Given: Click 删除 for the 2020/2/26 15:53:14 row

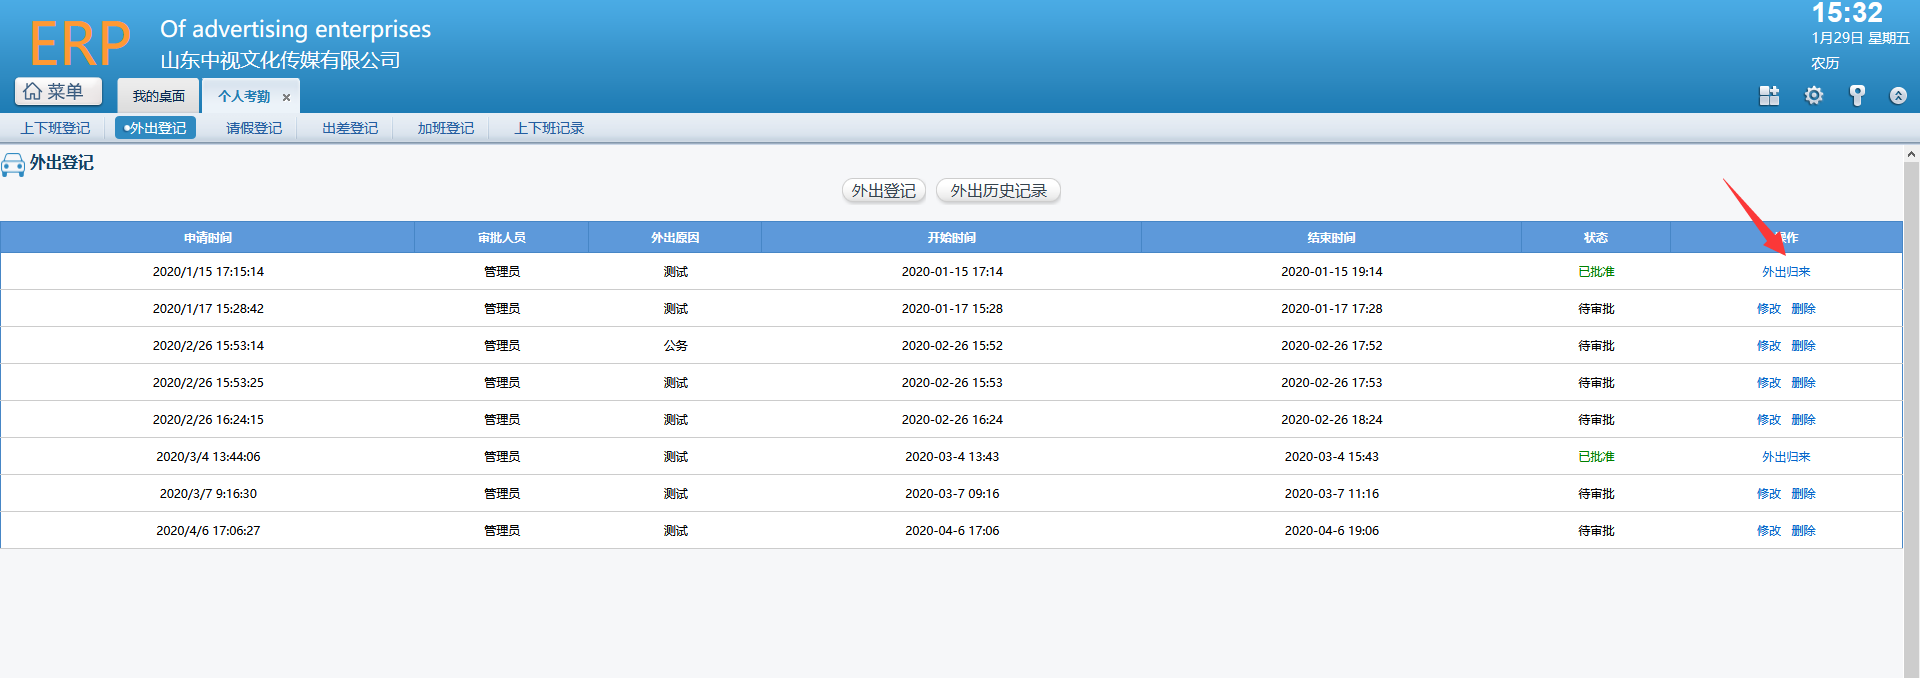Looking at the screenshot, I should click(x=1803, y=346).
